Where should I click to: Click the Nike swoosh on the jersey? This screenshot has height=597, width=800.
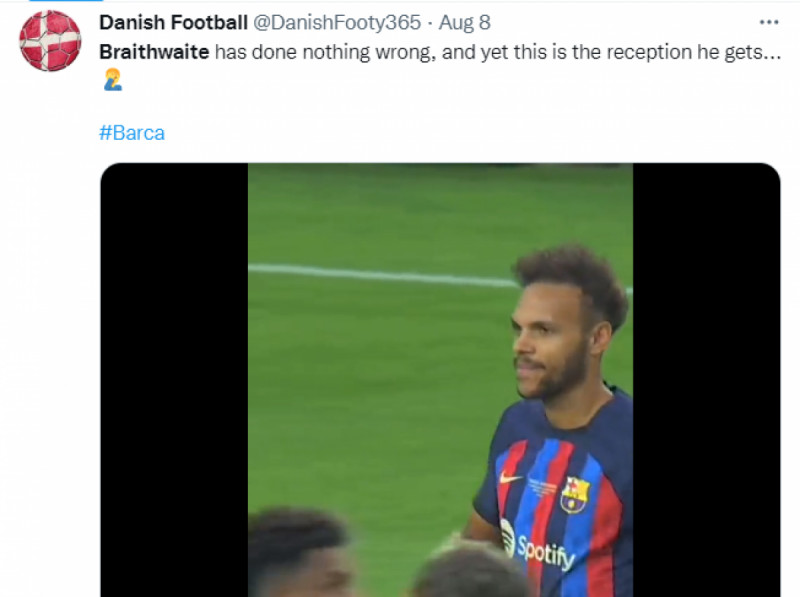[511, 479]
